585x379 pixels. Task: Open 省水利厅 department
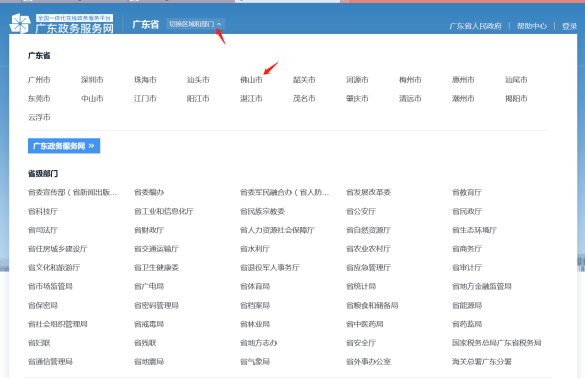click(255, 249)
